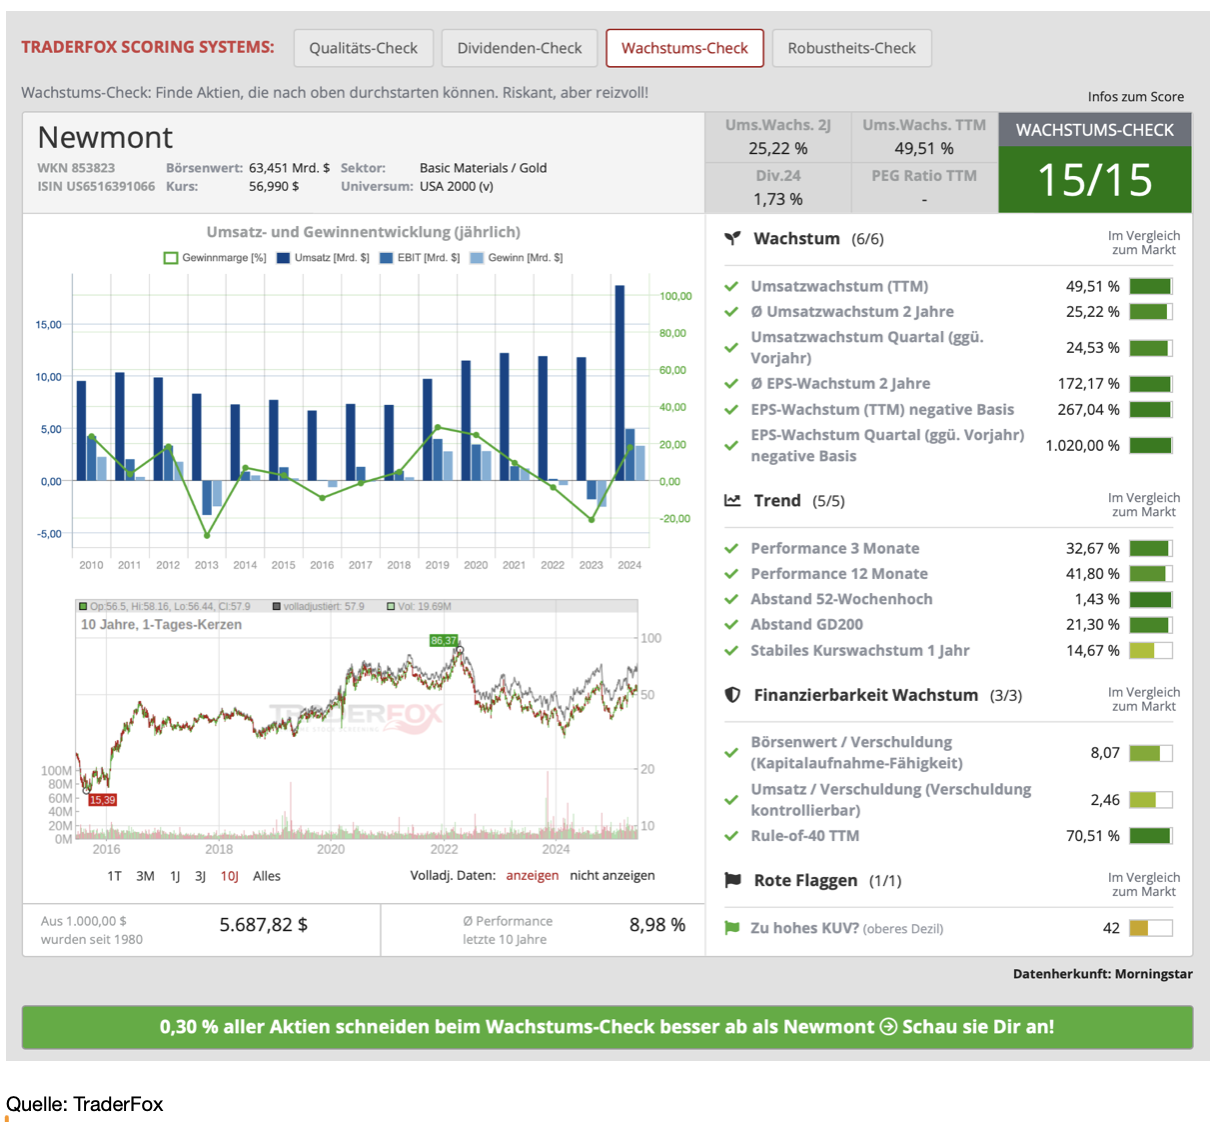Viewport: 1212px width, 1122px height.
Task: Click the Zu hohes KUV comparison bar
Action: (1151, 928)
